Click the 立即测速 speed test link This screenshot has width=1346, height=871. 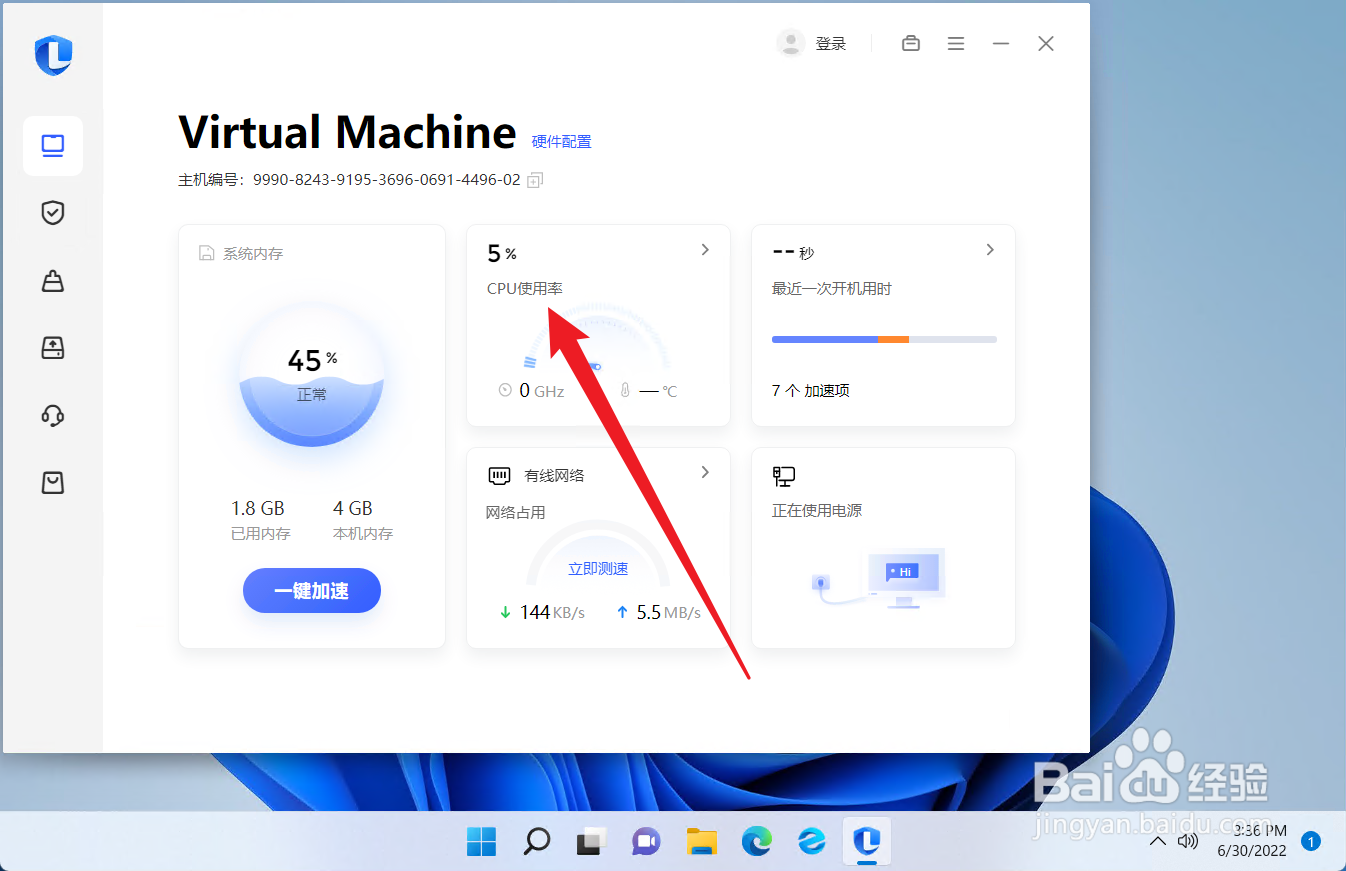tap(598, 568)
